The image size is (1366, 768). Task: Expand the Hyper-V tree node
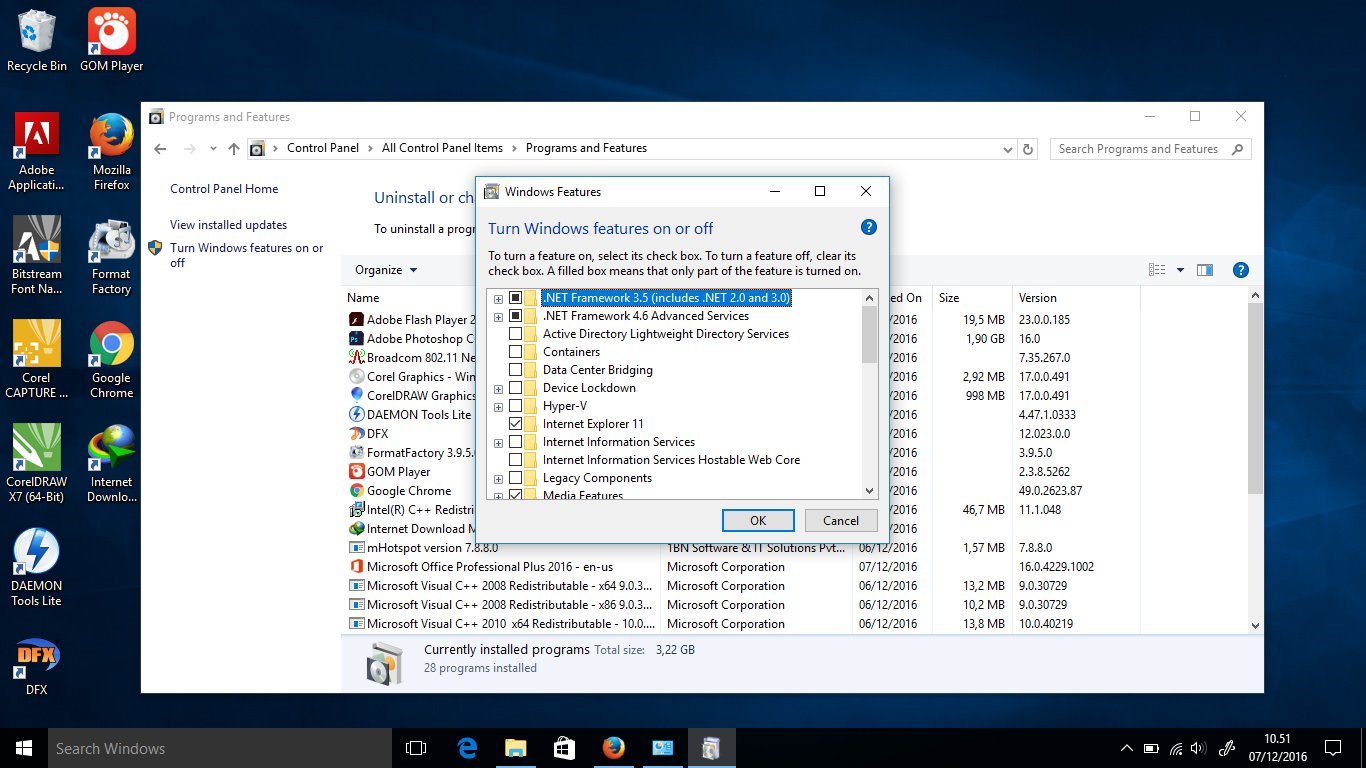[499, 406]
